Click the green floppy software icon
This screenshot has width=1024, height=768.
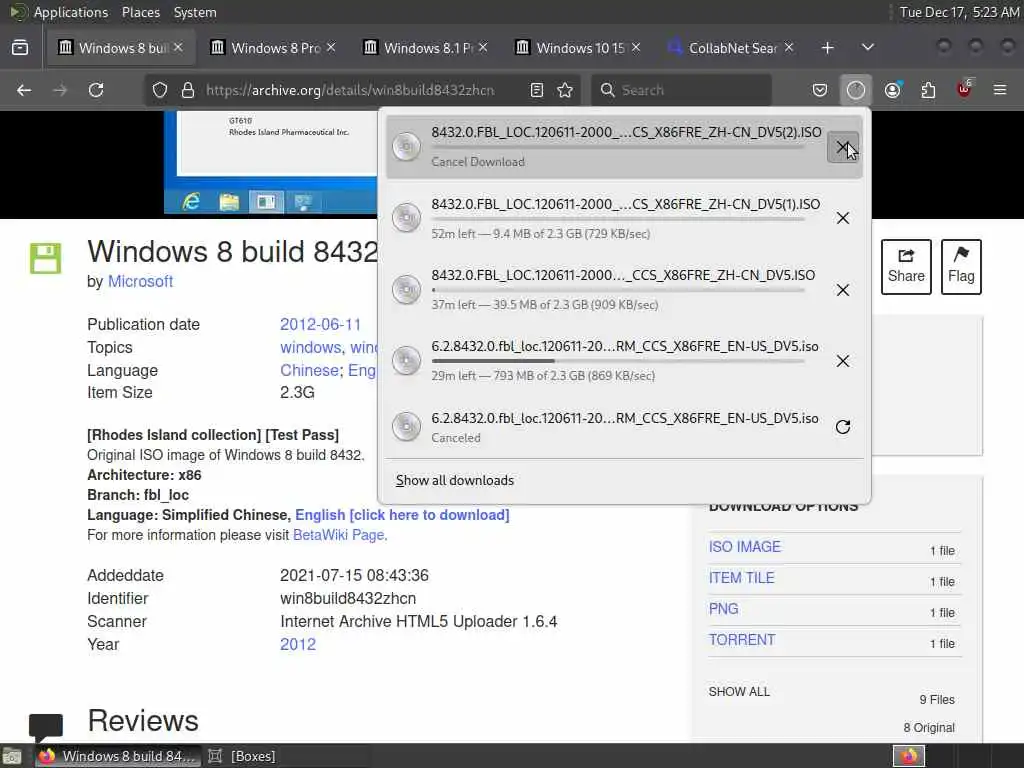pos(46,259)
